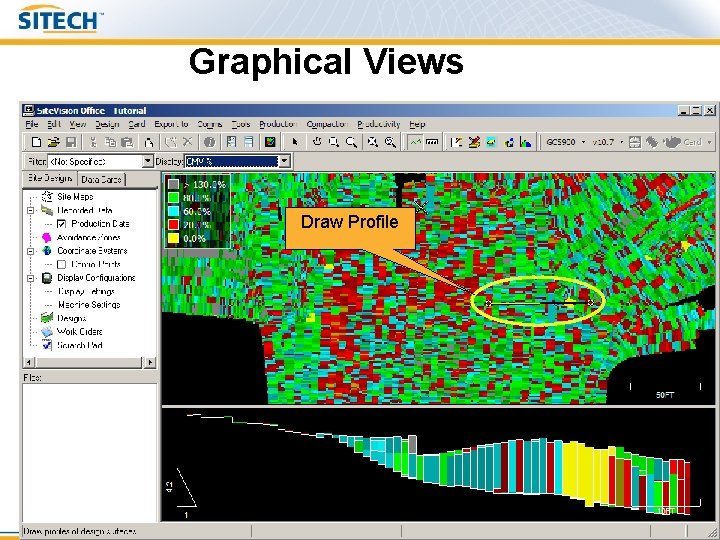Collapse the Coordinate Systems tree node

[31, 251]
